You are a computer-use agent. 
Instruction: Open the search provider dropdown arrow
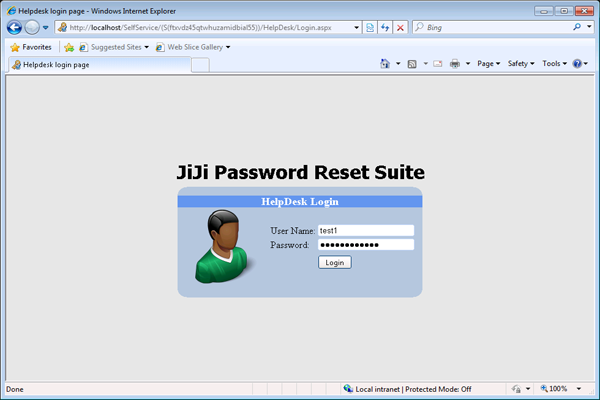589,27
